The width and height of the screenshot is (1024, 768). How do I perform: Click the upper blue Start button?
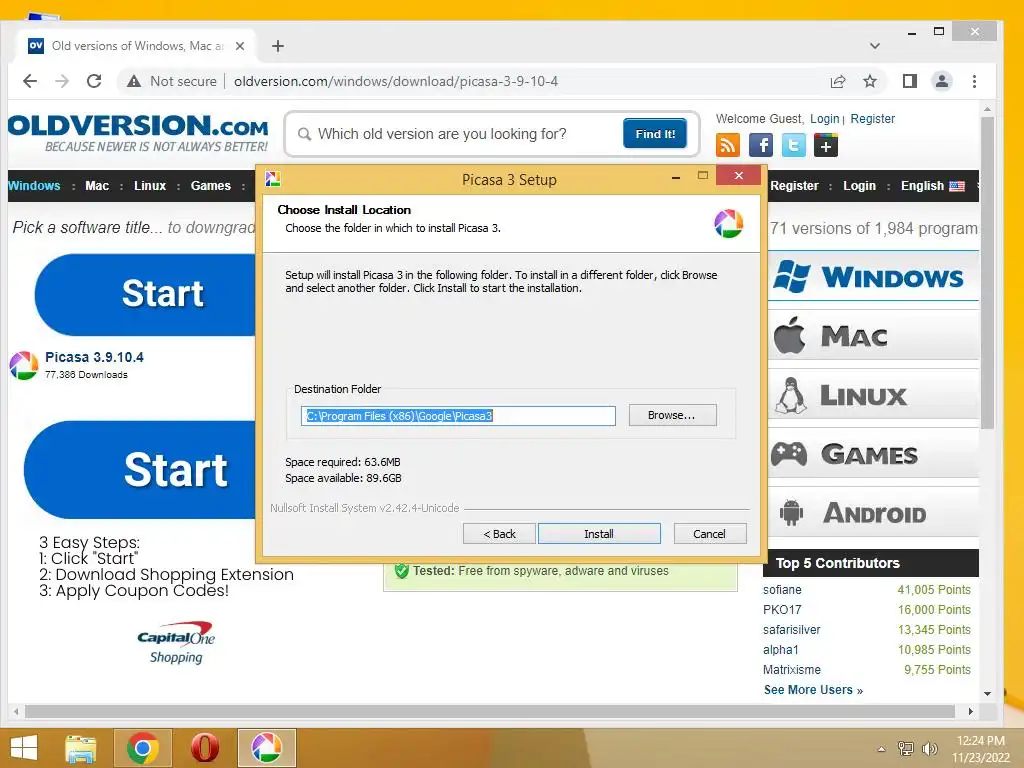[145, 295]
